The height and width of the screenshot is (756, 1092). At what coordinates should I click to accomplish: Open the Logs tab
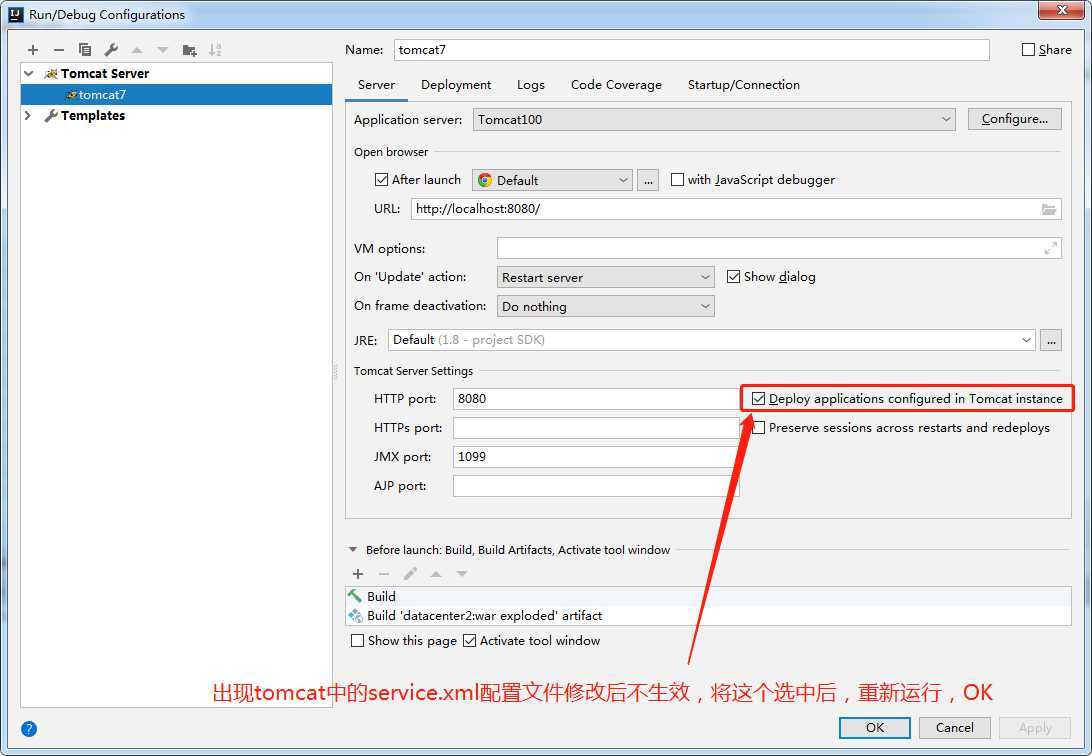pyautogui.click(x=531, y=85)
